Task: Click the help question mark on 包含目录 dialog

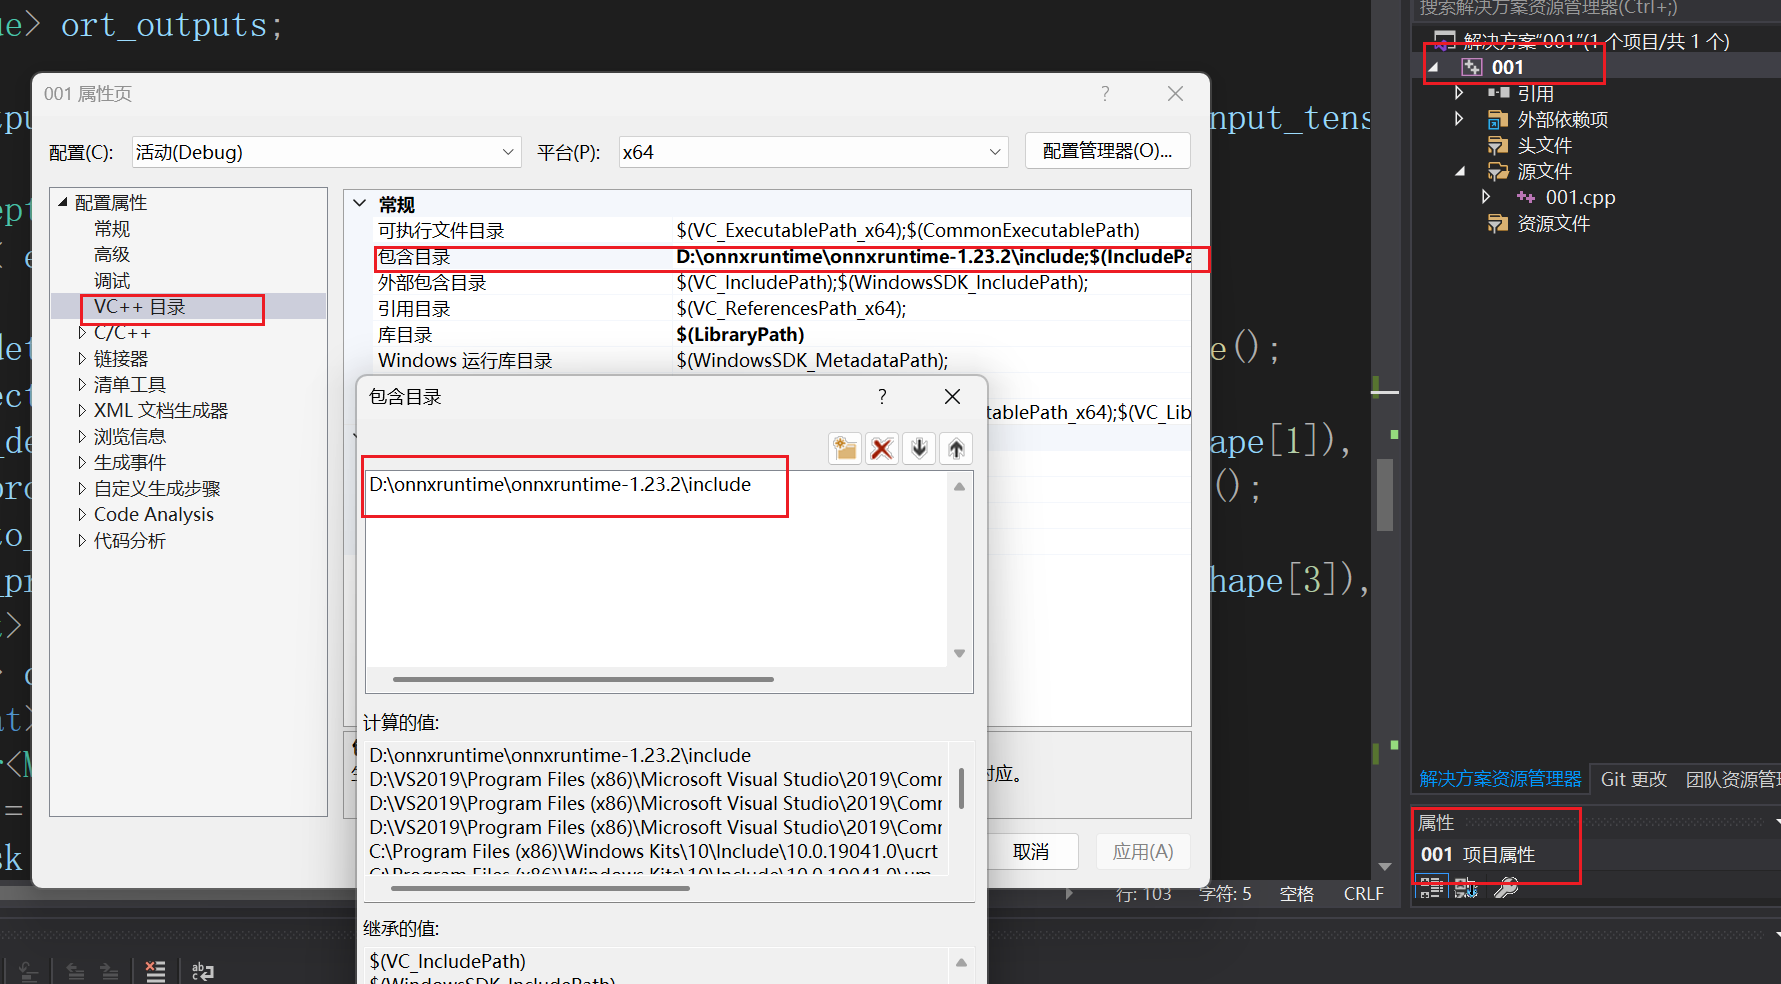Action: click(881, 396)
